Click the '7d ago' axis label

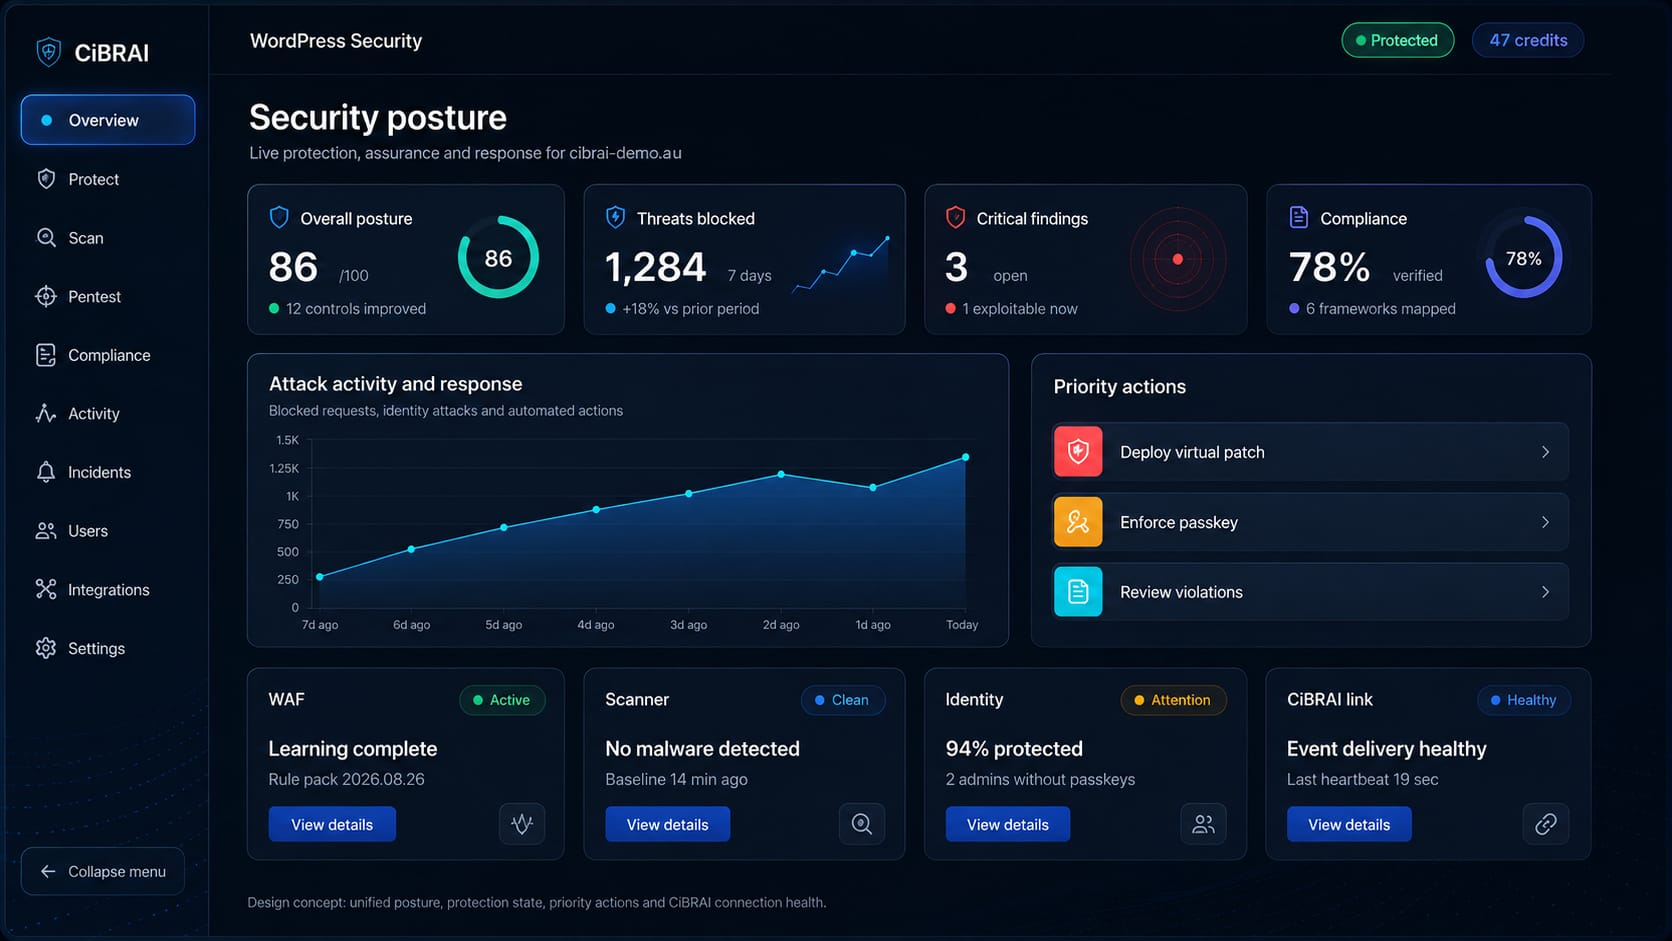click(320, 625)
